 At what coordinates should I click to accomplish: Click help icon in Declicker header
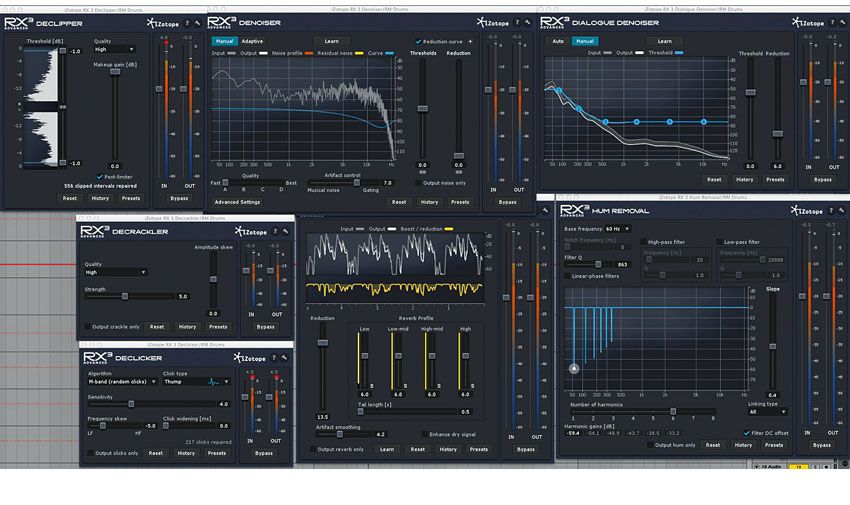[x=274, y=358]
